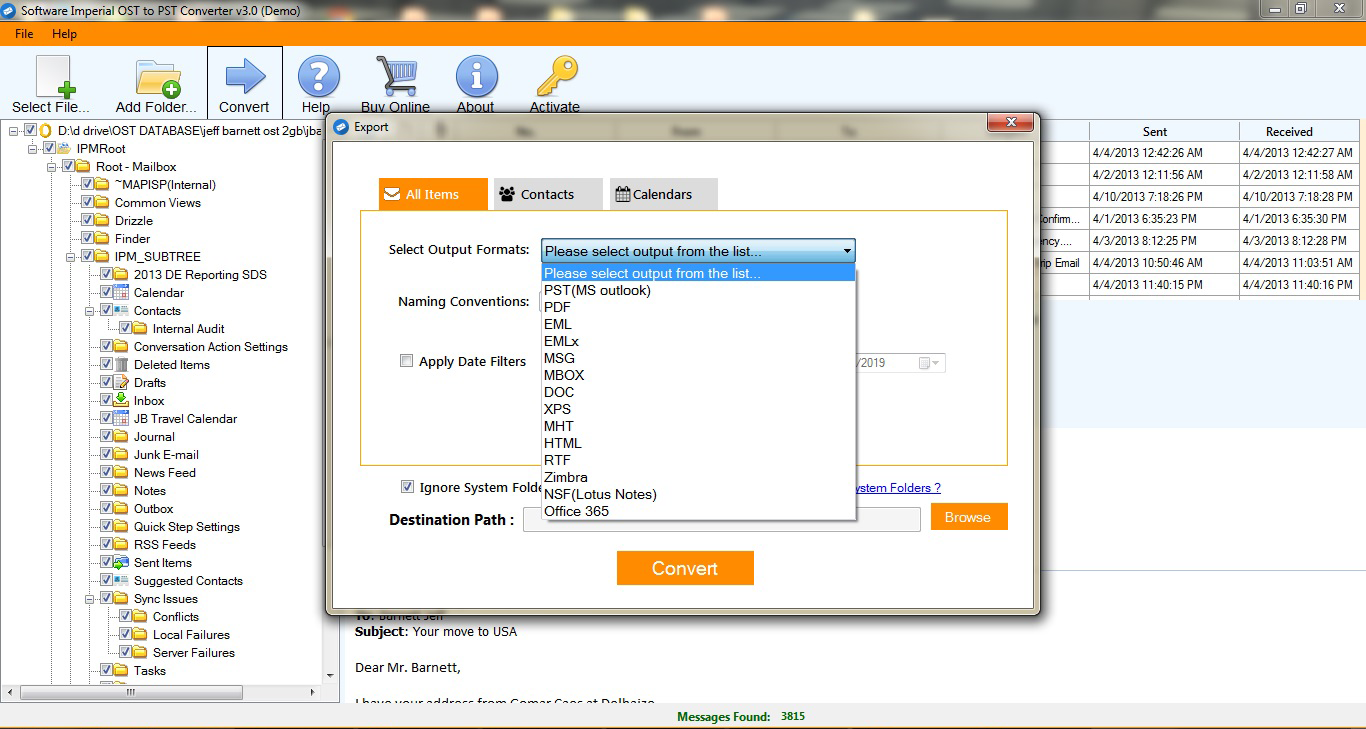Open the File menu
This screenshot has height=729, width=1366.
coord(24,33)
